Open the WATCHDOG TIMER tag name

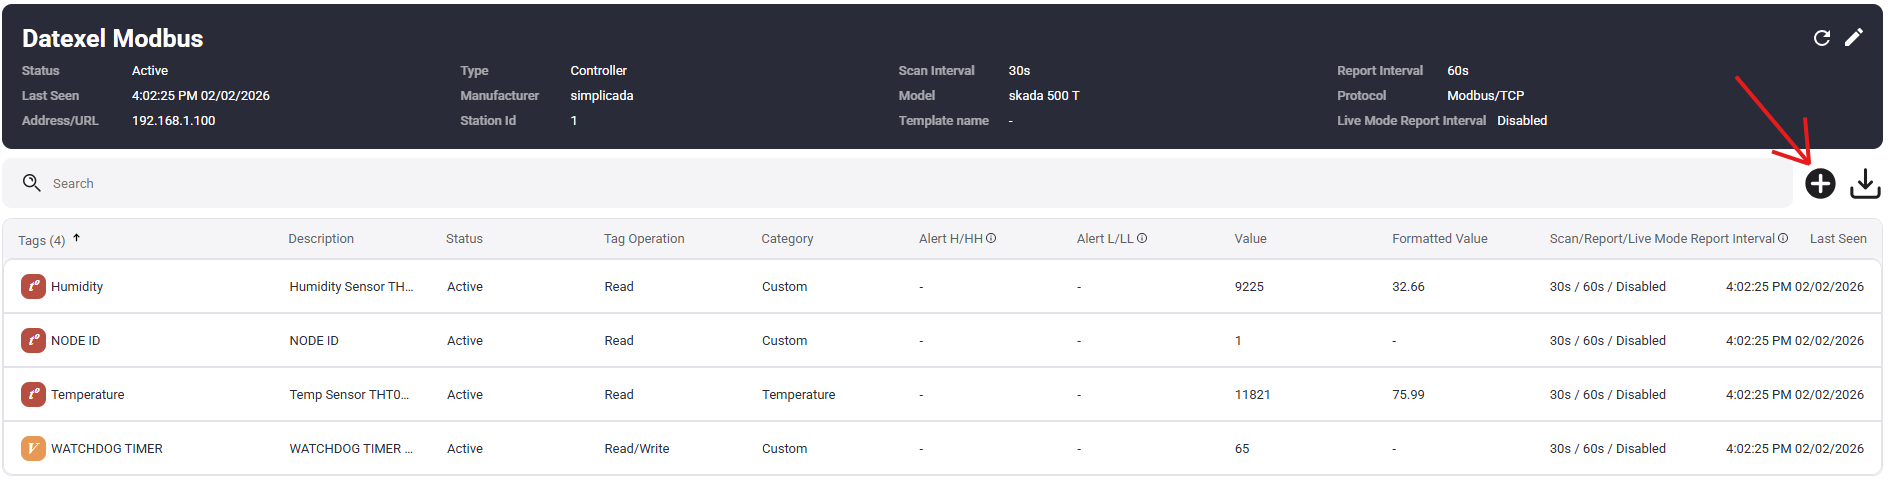(106, 449)
